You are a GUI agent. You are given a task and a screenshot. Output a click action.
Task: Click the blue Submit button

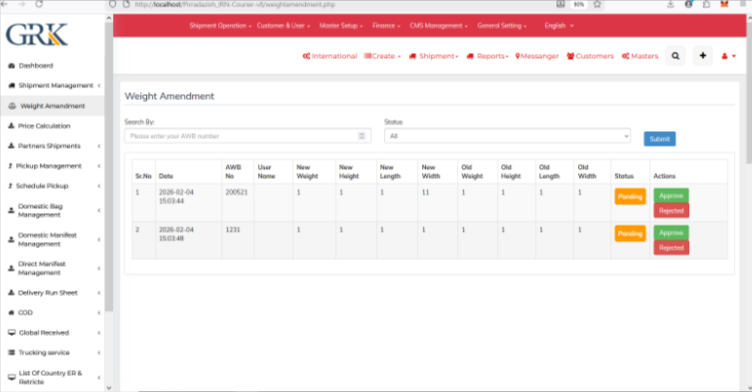coord(659,139)
